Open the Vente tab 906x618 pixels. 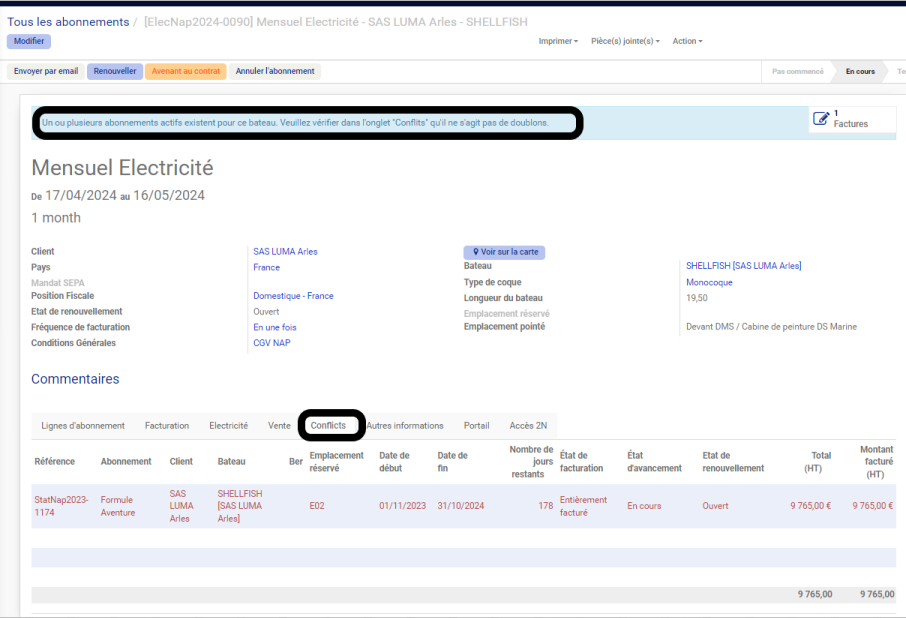point(279,426)
